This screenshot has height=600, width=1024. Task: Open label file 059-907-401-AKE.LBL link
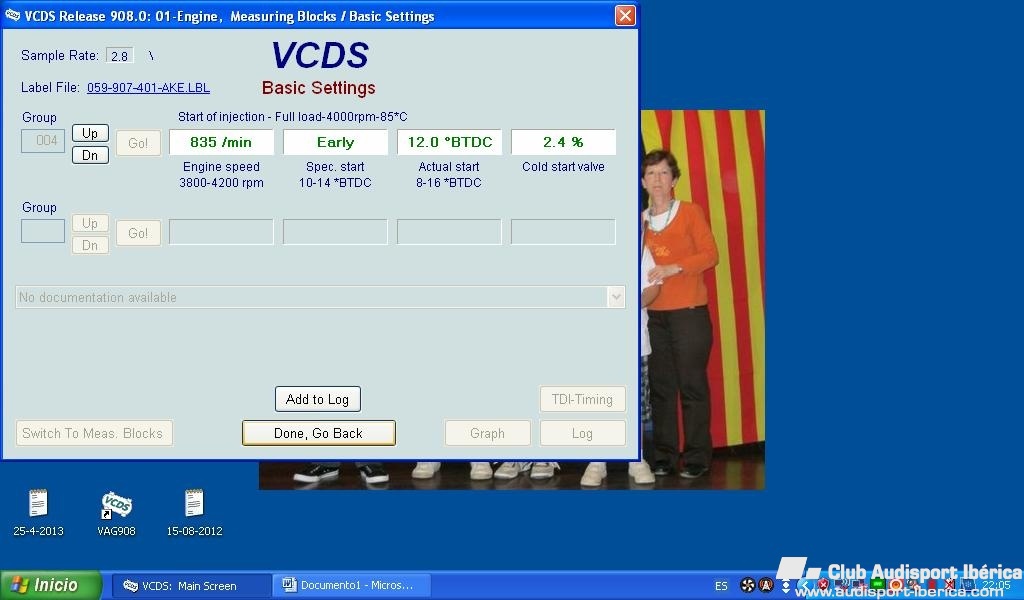click(148, 88)
